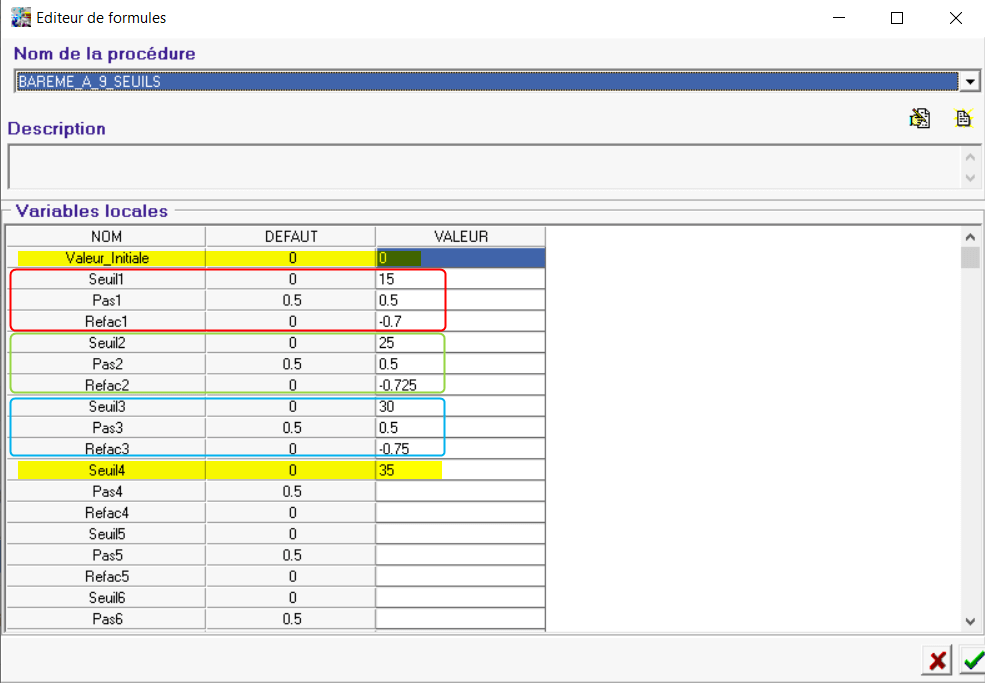Click the edit procedure icon with hand and pencil
The height and width of the screenshot is (683, 985).
(919, 118)
